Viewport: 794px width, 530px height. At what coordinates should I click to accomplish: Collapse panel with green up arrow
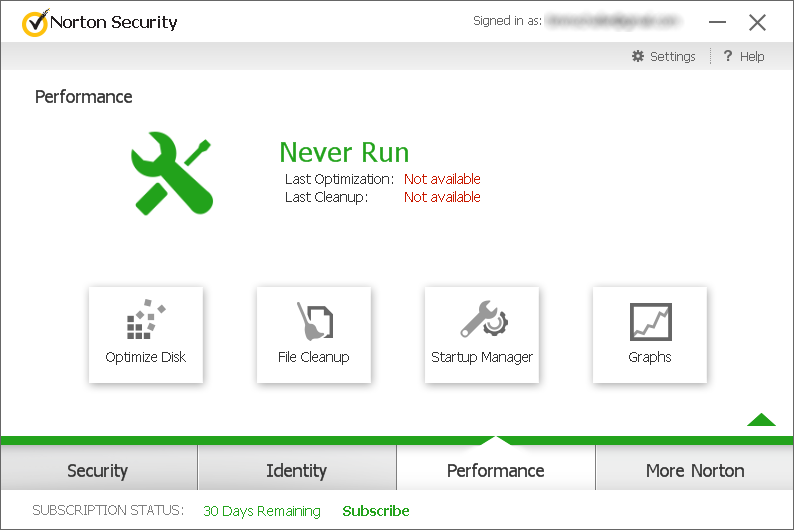click(761, 419)
